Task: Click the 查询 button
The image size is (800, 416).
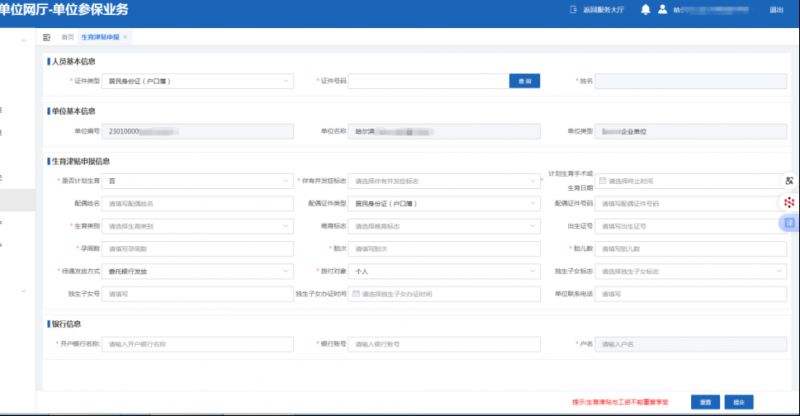Action: 525,80
